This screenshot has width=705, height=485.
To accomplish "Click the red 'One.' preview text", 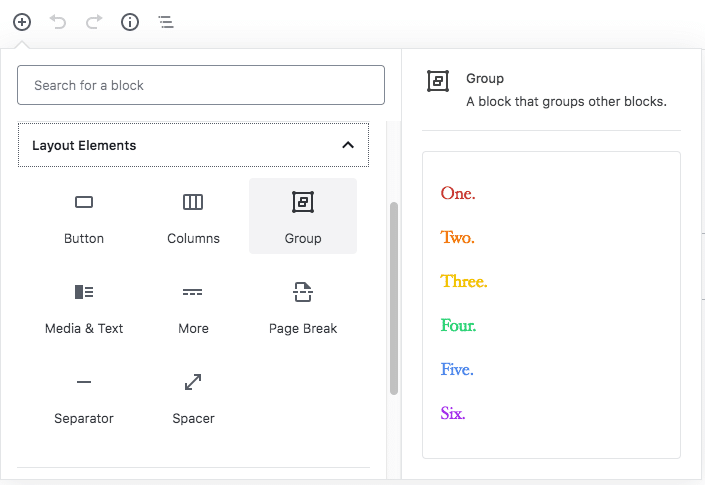I will coord(458,193).
